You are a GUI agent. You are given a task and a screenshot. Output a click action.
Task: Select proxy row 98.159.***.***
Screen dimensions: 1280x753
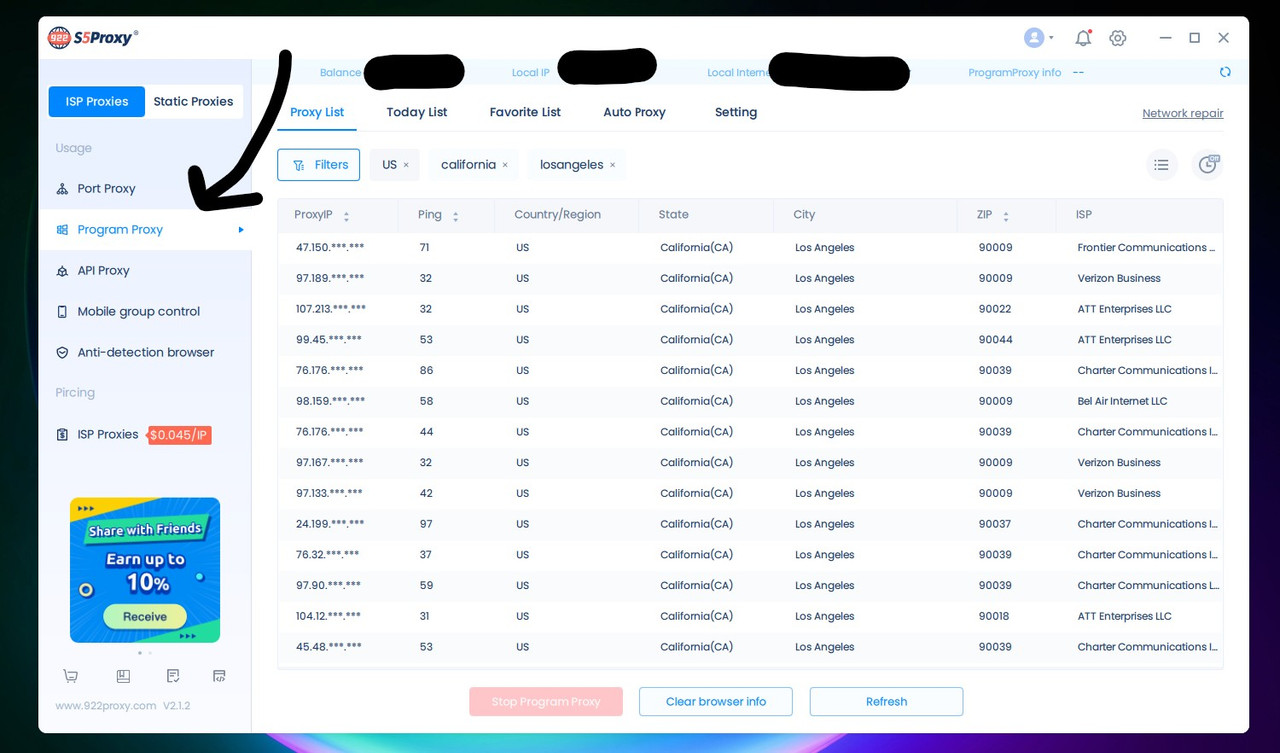click(750, 401)
